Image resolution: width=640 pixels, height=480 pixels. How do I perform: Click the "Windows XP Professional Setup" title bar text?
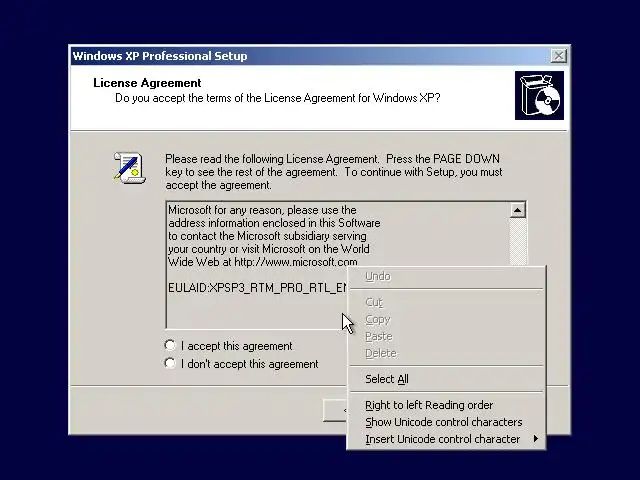(x=160, y=56)
